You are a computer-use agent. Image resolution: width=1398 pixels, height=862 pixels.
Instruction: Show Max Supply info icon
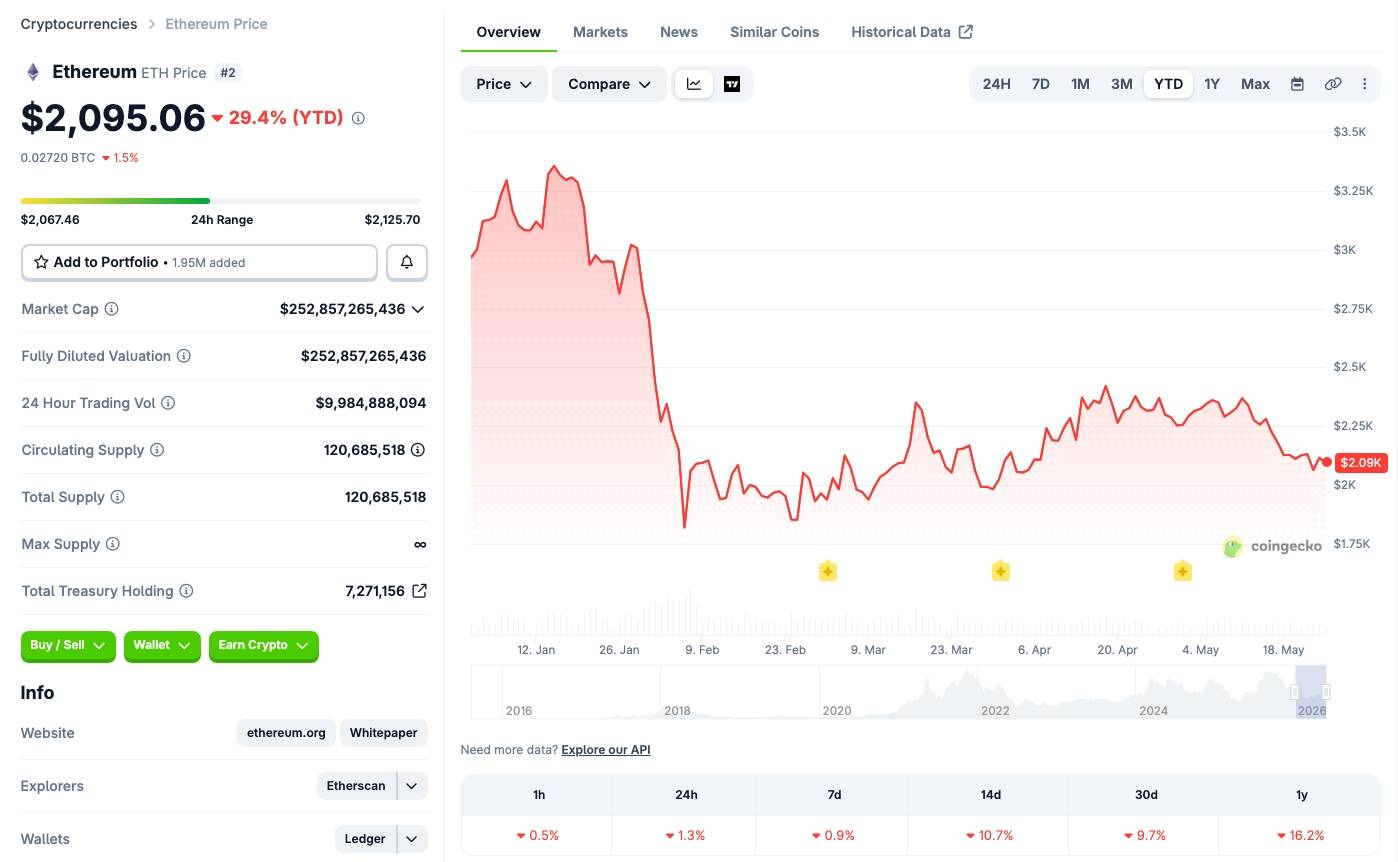pyautogui.click(x=112, y=544)
